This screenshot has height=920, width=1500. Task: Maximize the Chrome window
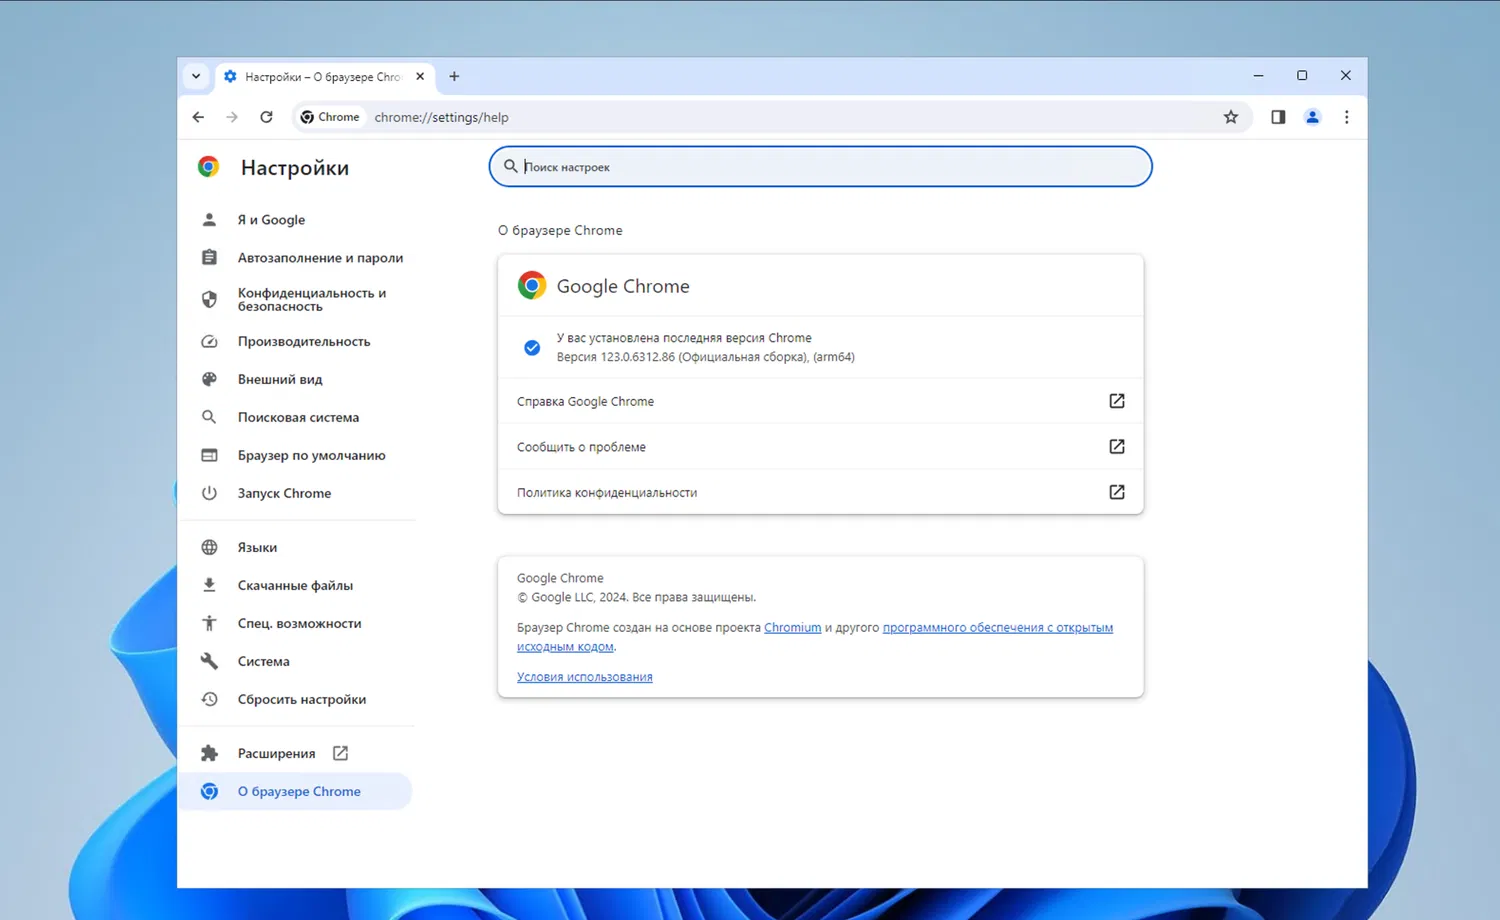pos(1302,76)
